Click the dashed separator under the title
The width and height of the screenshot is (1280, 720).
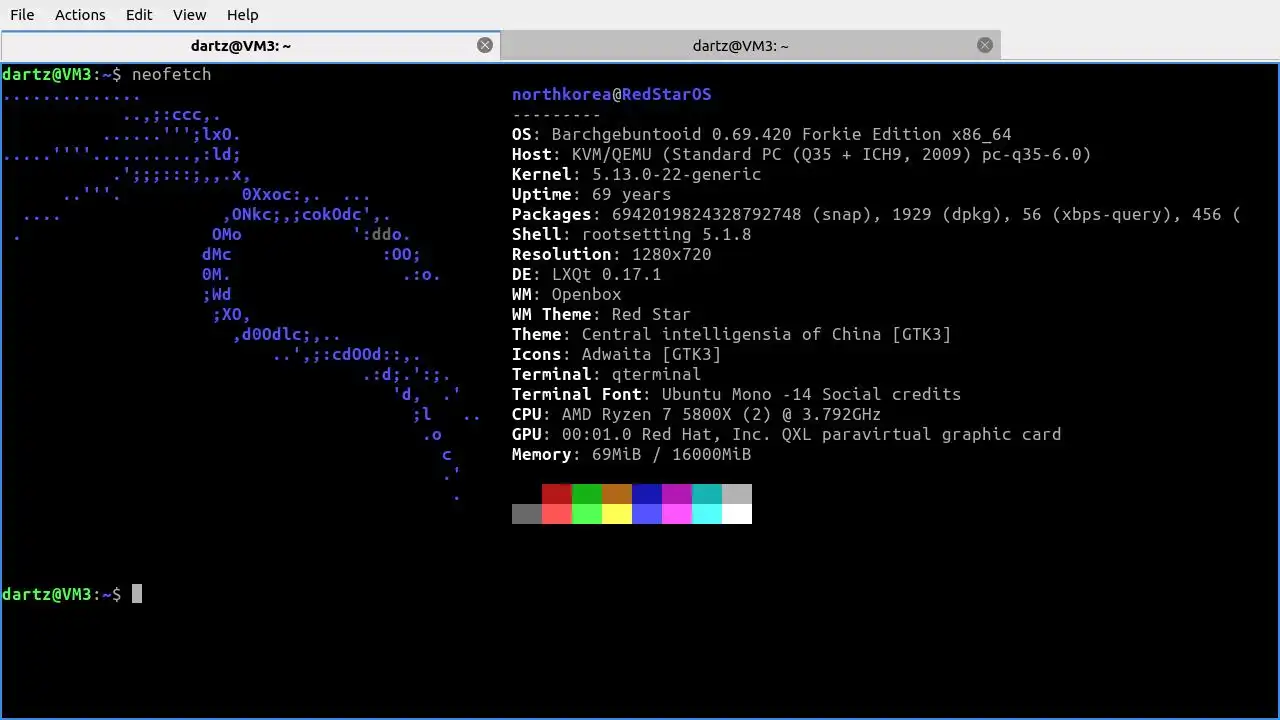click(556, 114)
